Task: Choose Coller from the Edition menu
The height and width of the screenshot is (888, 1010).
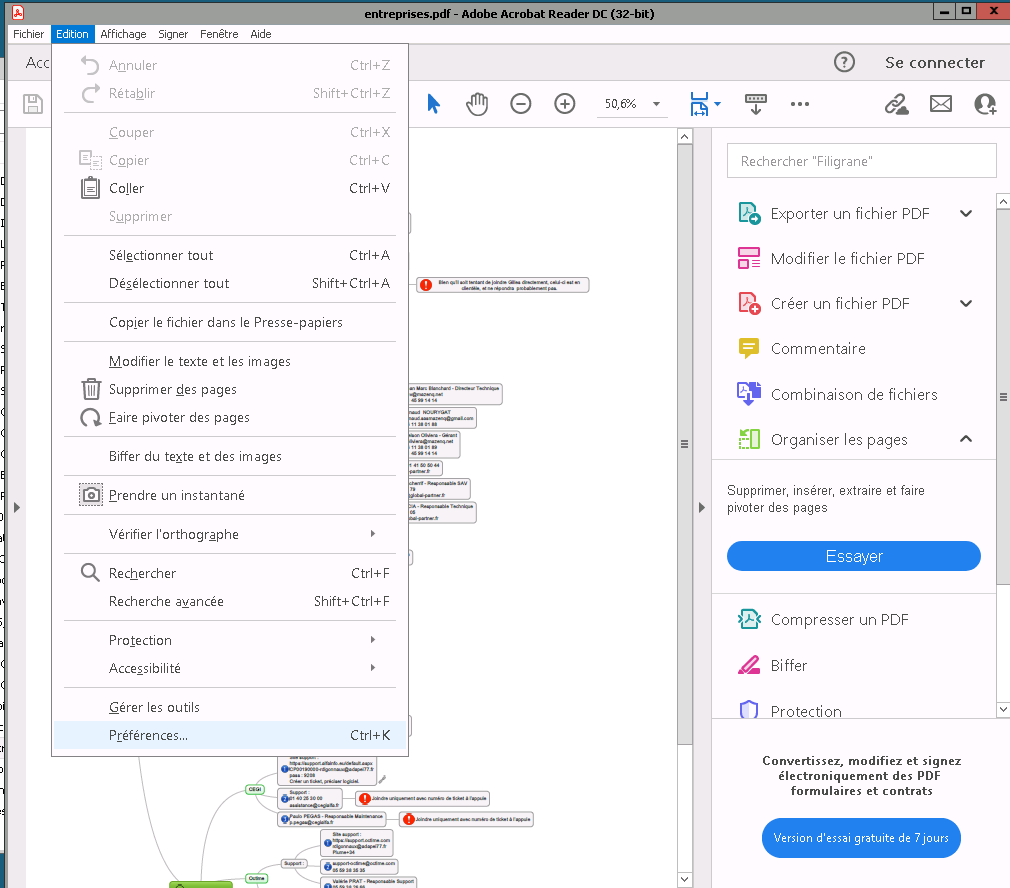Action: (230, 189)
